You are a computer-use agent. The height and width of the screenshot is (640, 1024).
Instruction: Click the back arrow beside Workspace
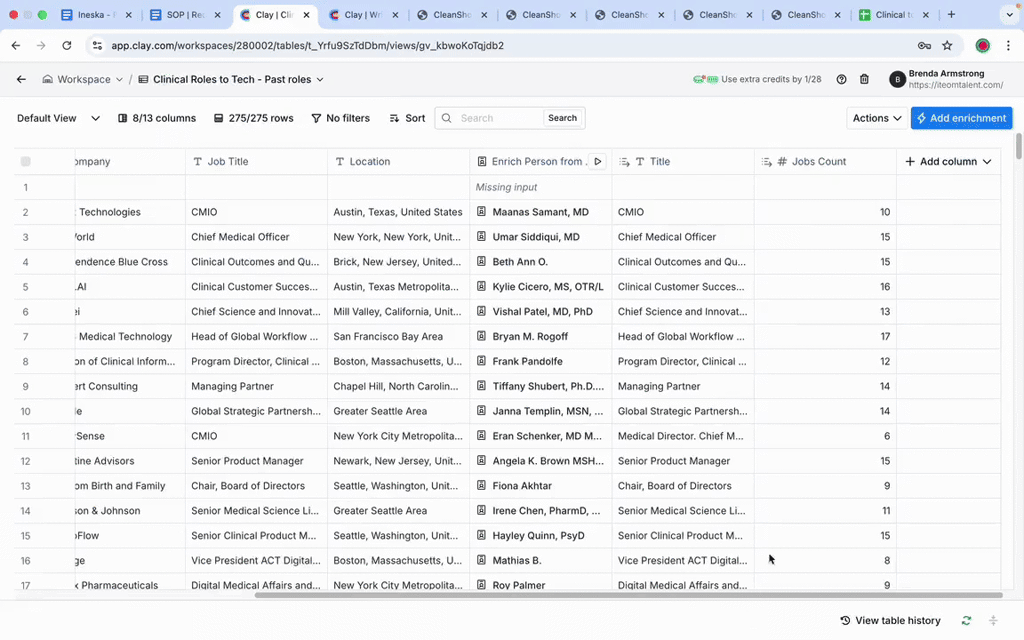click(21, 79)
